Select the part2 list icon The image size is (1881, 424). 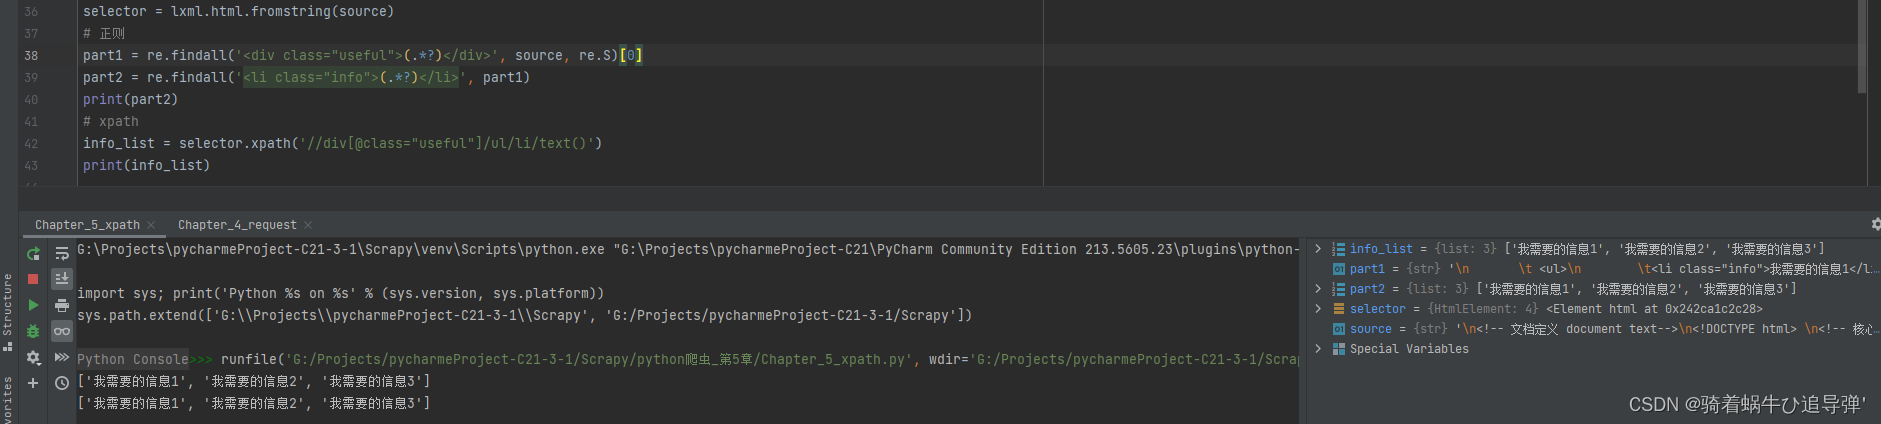click(1338, 289)
